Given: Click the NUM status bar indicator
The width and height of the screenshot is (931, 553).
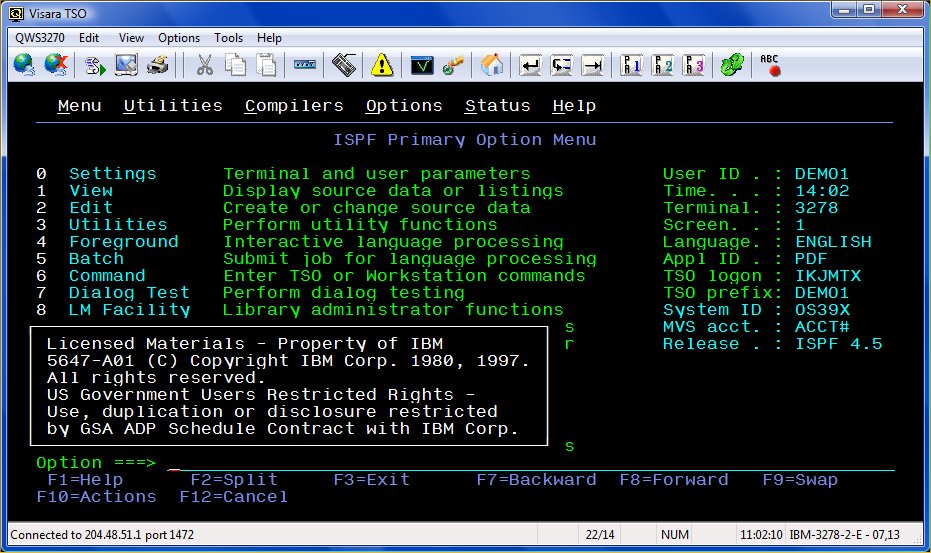Looking at the screenshot, I should click(675, 535).
